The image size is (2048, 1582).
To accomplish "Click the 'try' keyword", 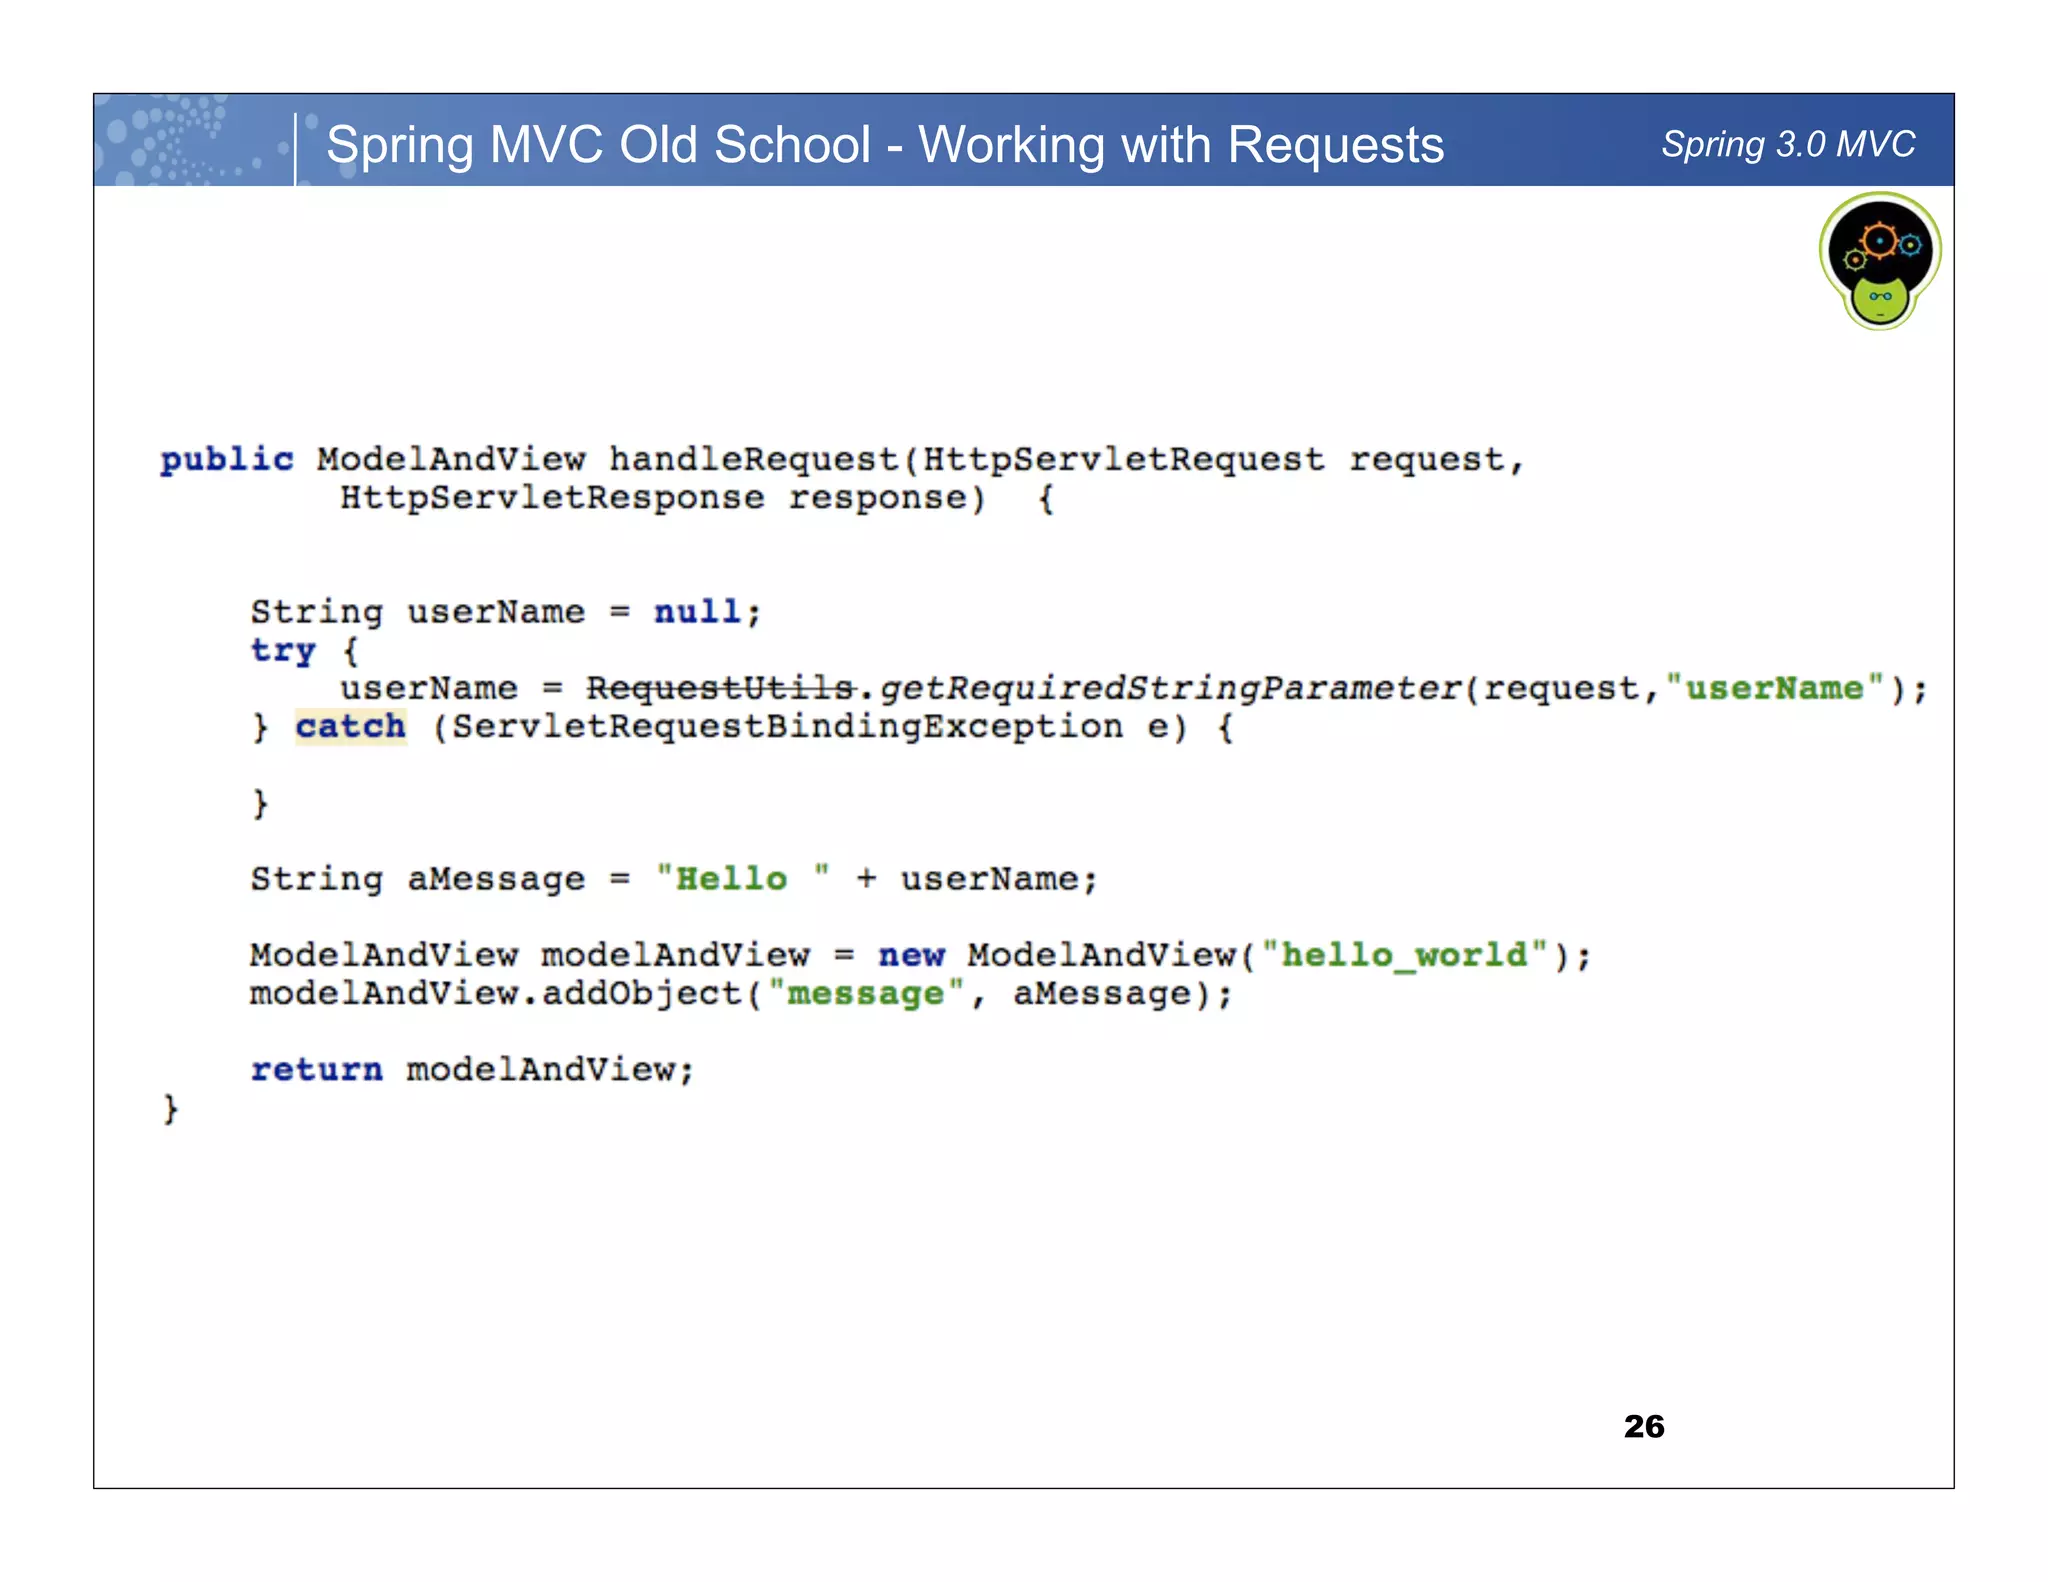I will [x=282, y=650].
